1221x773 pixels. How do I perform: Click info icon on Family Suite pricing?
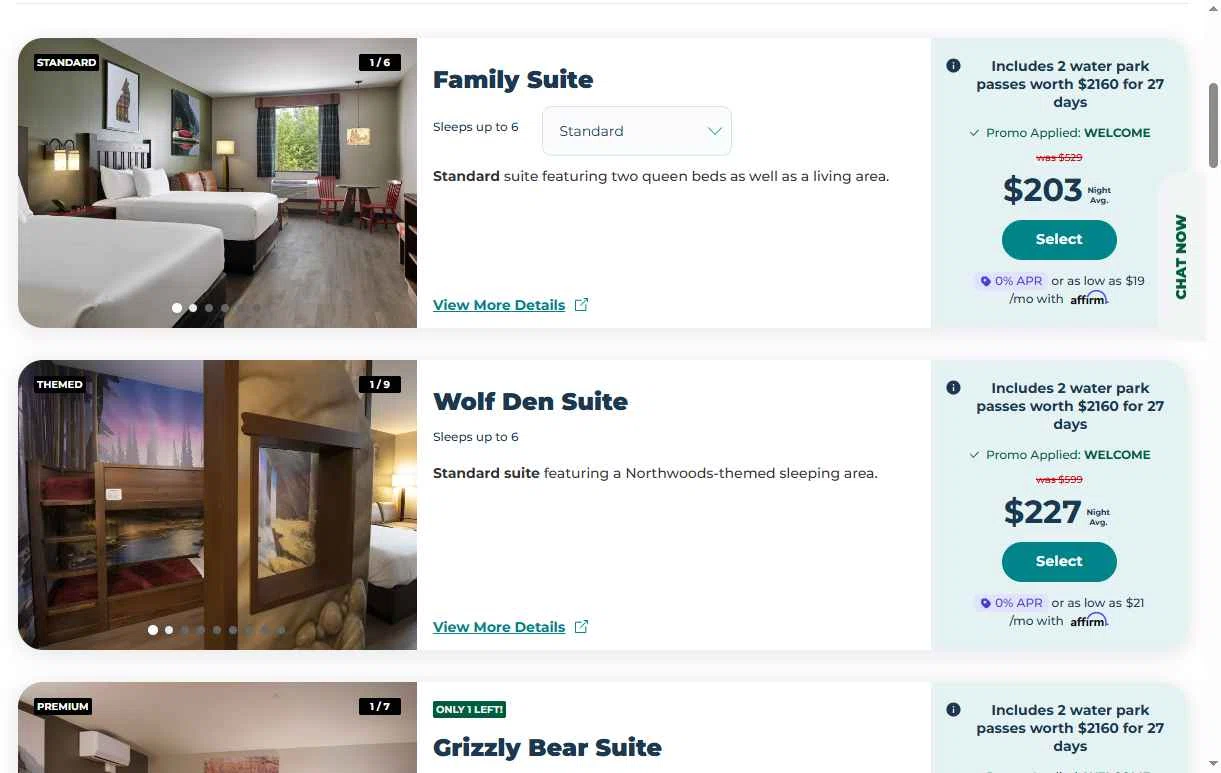point(953,66)
